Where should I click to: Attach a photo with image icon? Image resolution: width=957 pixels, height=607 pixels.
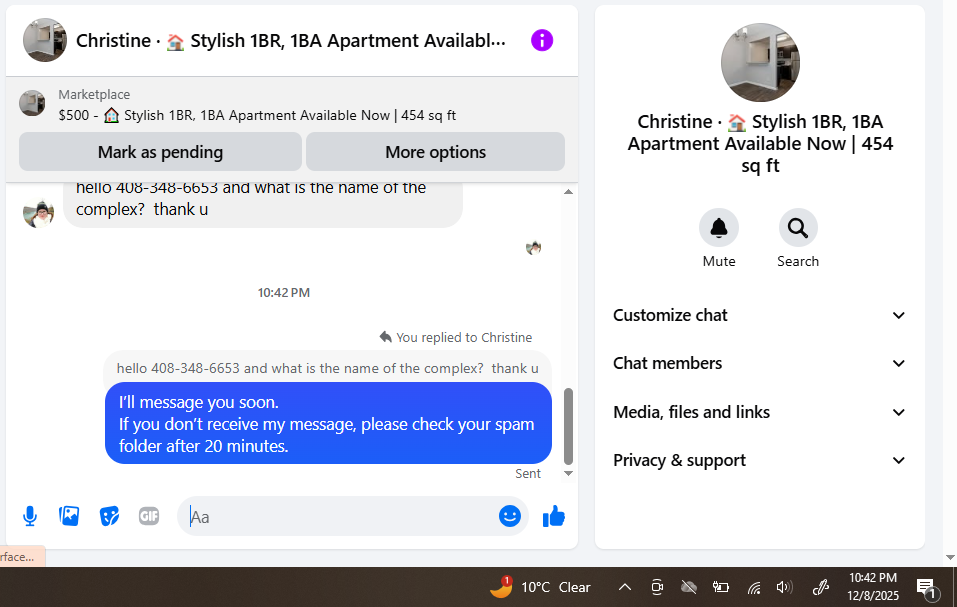(69, 516)
